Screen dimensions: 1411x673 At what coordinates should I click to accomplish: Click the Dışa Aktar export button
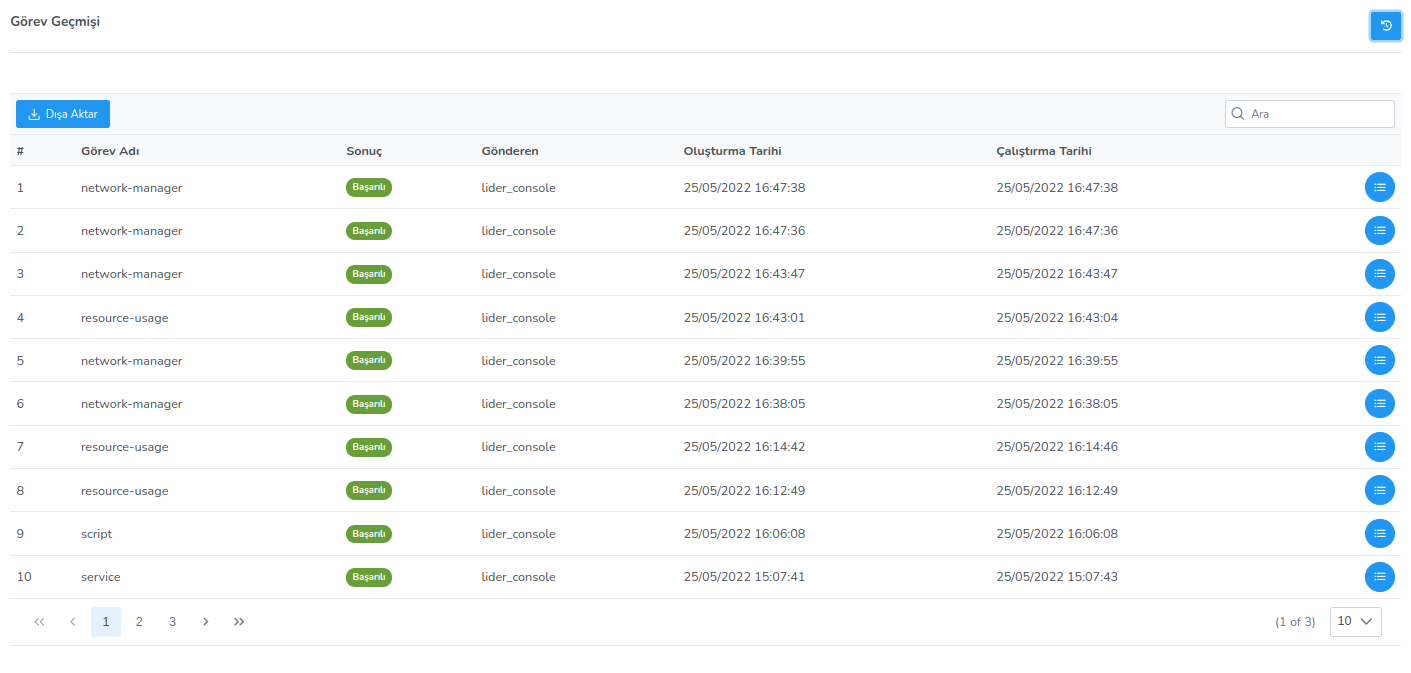[63, 114]
